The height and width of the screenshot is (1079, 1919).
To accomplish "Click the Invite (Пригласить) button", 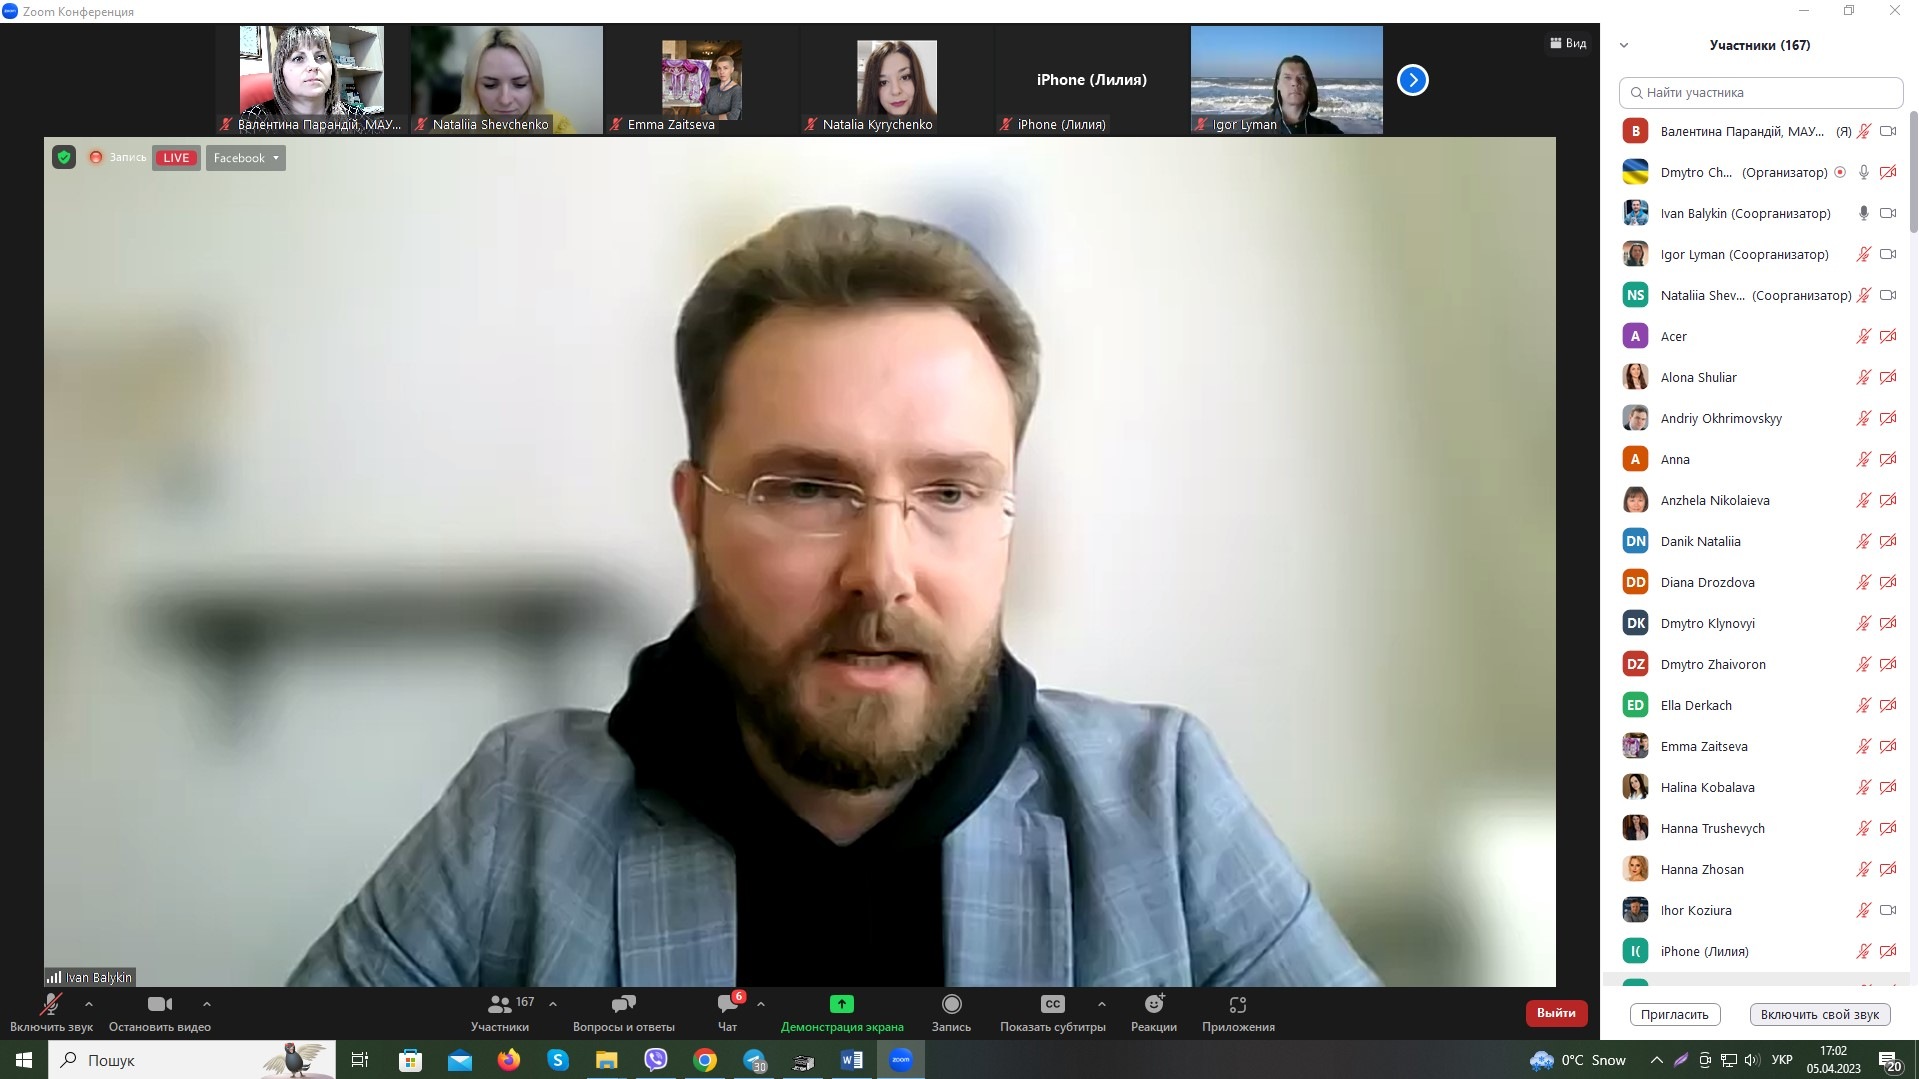I will coord(1674,1014).
